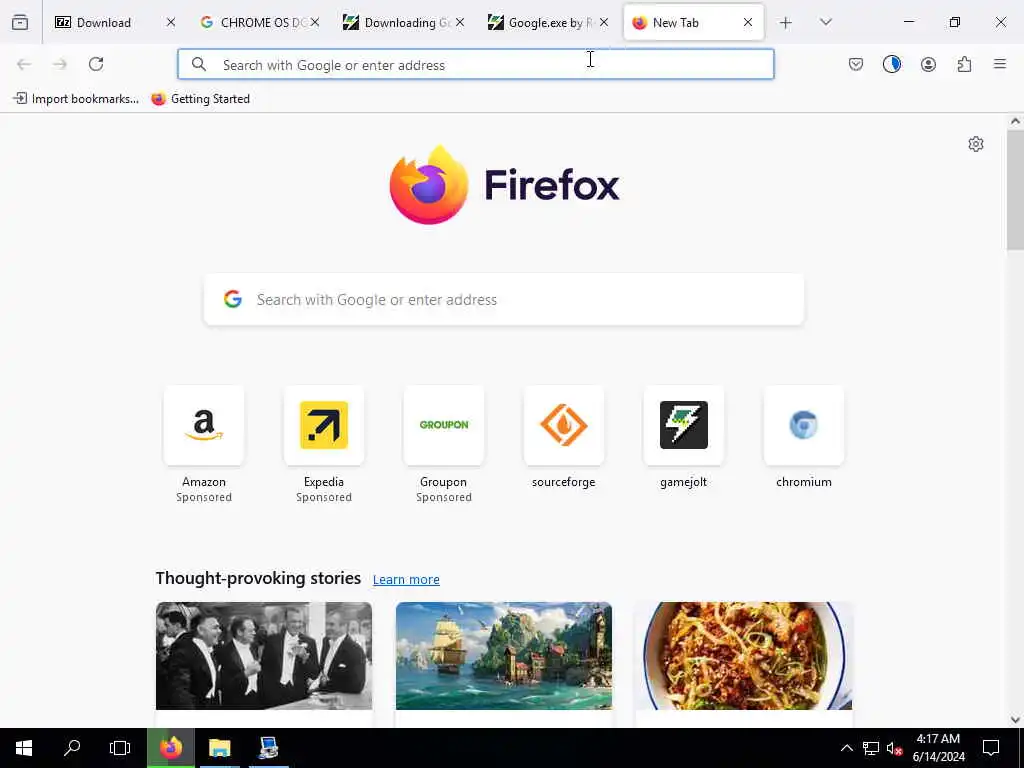Close the Google.exe tab
Screen dimensions: 1024x768
(x=604, y=22)
